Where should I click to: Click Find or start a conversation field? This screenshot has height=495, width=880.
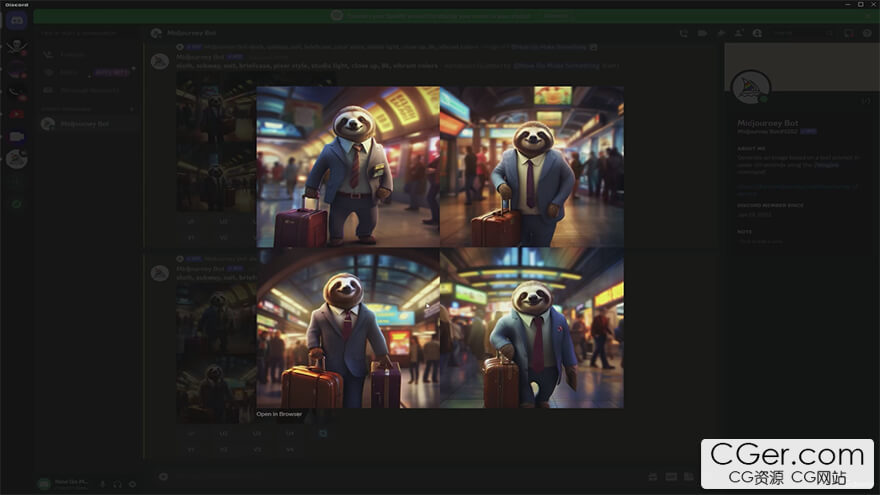pyautogui.click(x=88, y=33)
